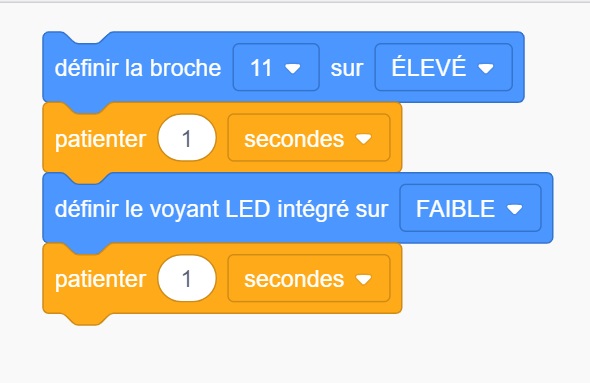Screen dimensions: 590x383
Task: Click the arrow beside FAIBLE
Action: pyautogui.click(x=515, y=209)
